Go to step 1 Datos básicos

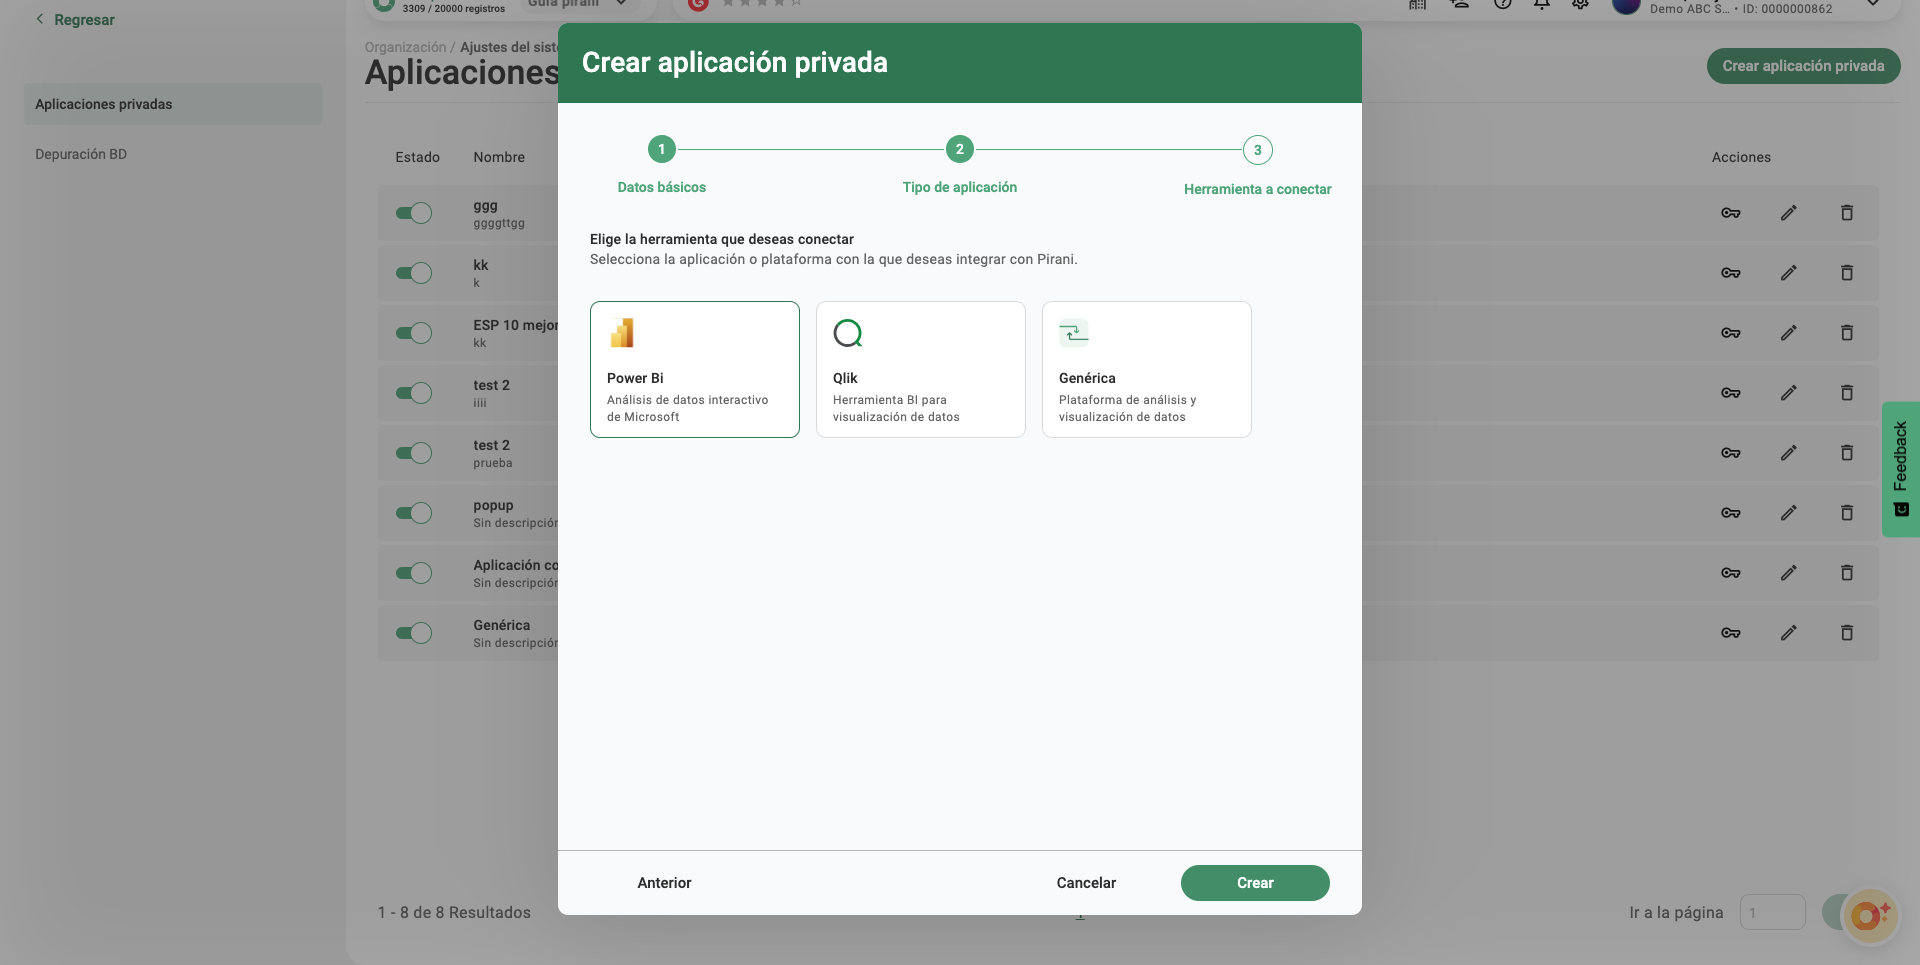pyautogui.click(x=661, y=150)
